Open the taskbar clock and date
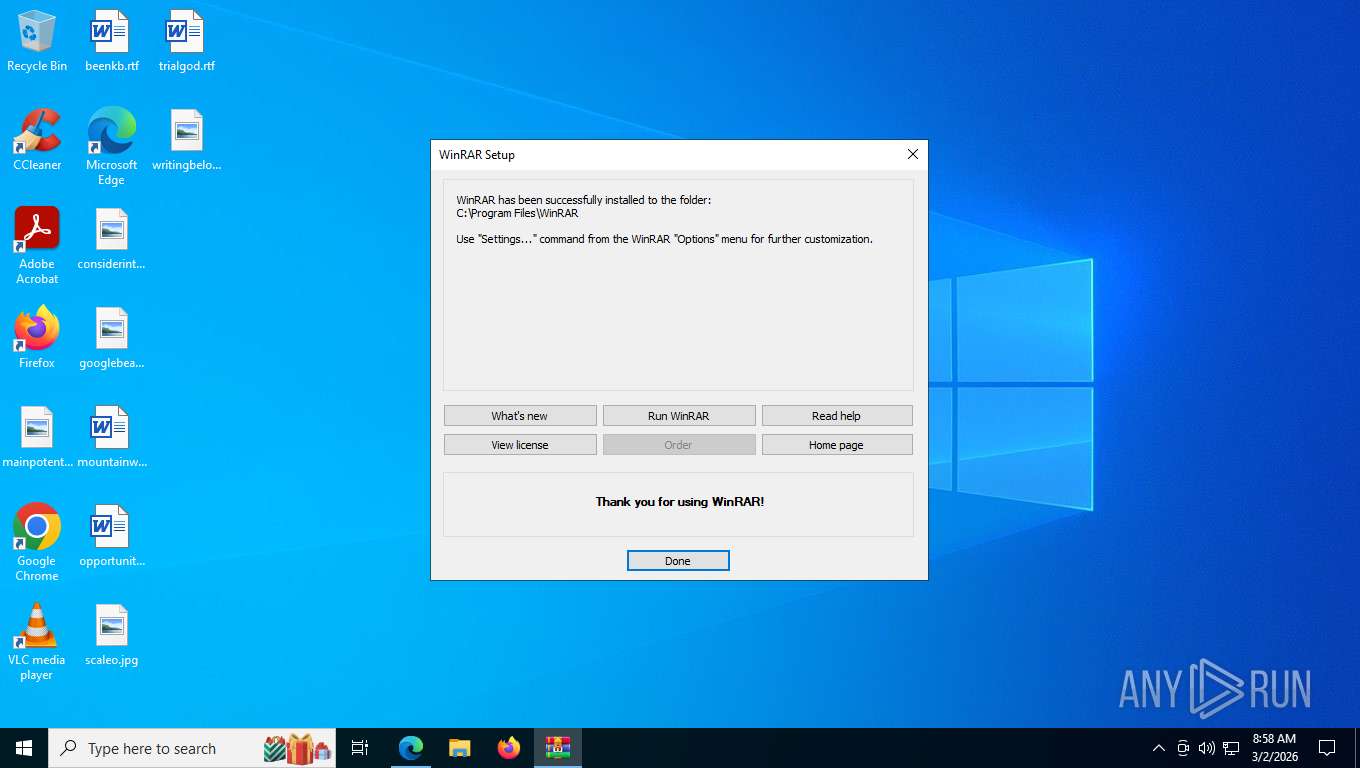 coord(1274,748)
